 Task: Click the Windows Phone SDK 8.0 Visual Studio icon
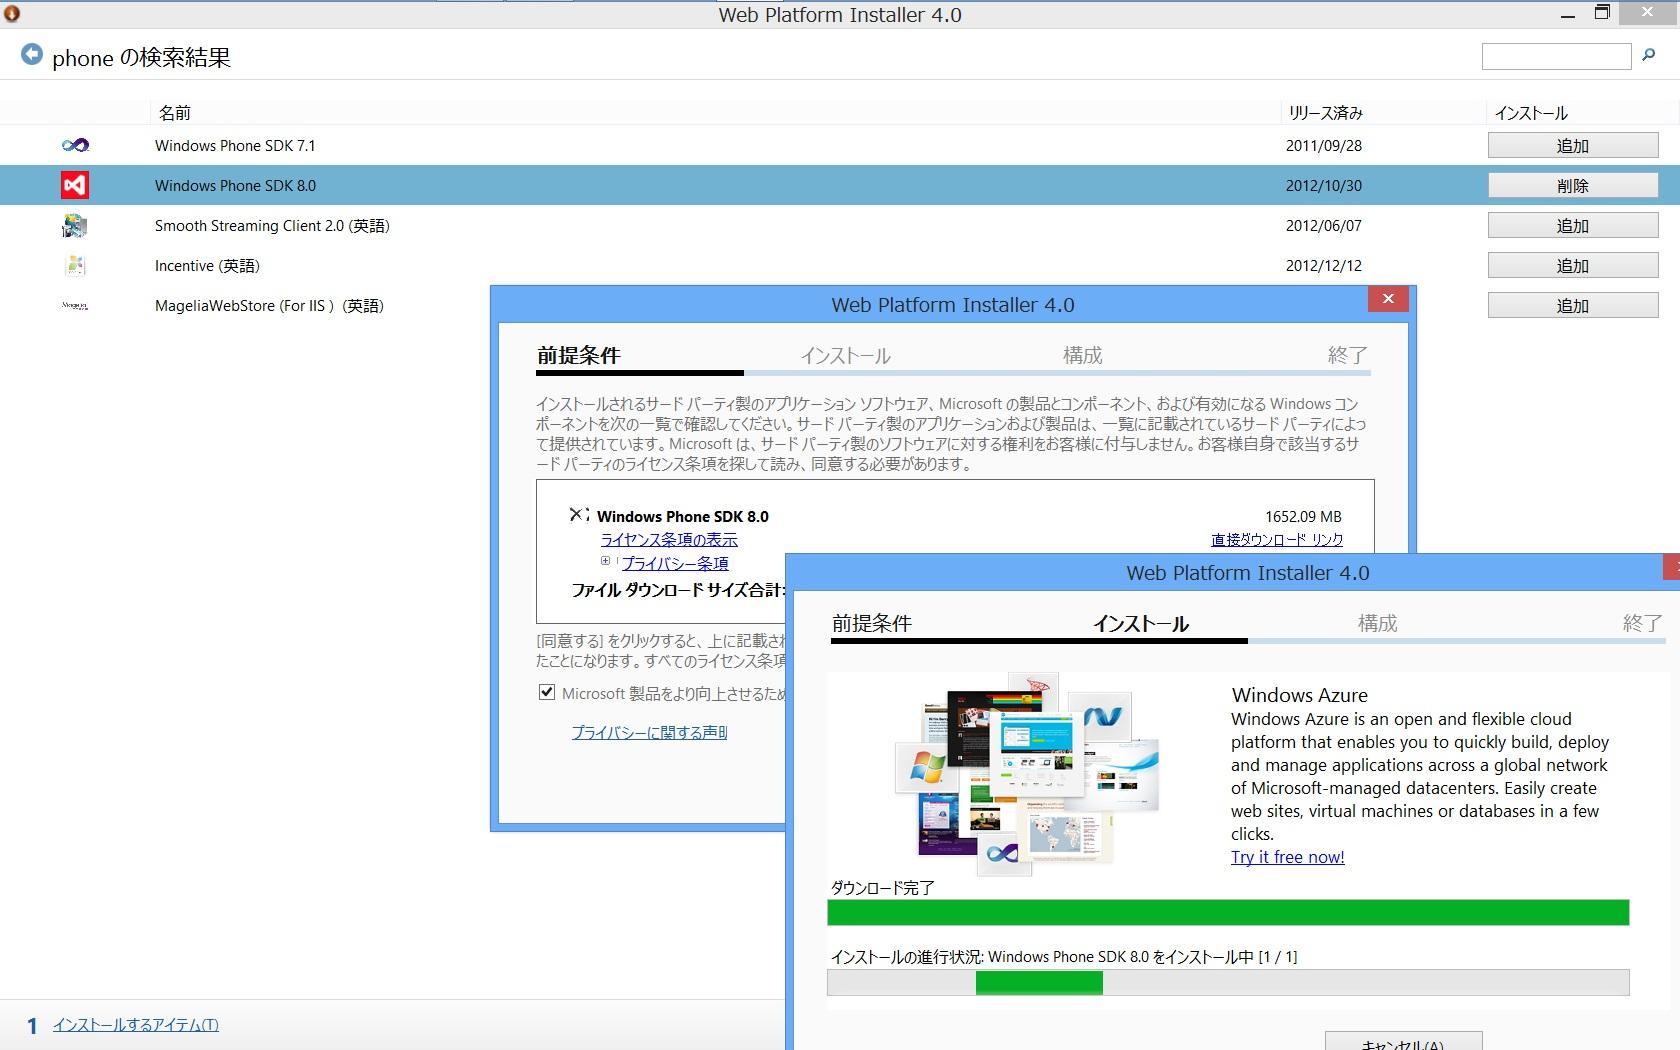coord(75,185)
